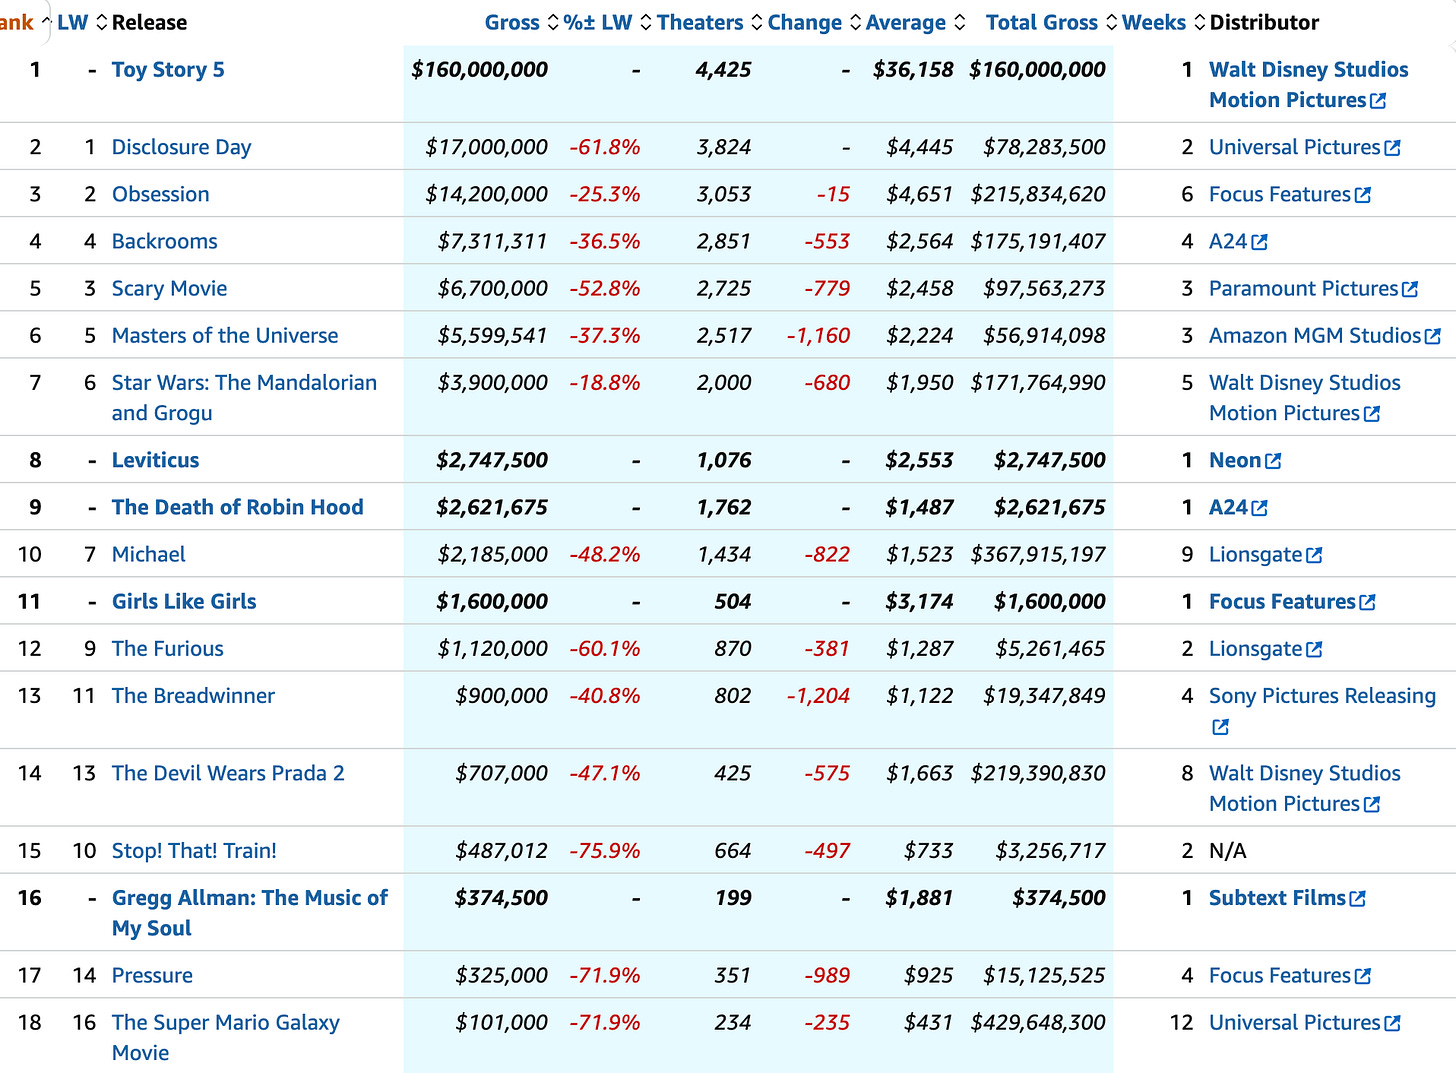Open The Breadwinner release link
Image resolution: width=1456 pixels, height=1073 pixels.
click(193, 695)
